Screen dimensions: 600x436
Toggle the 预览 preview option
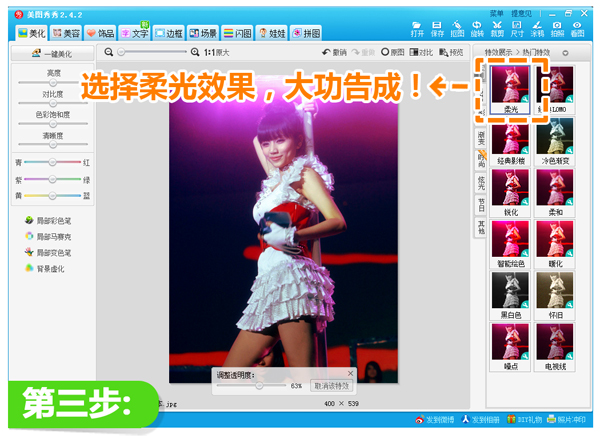pos(451,51)
